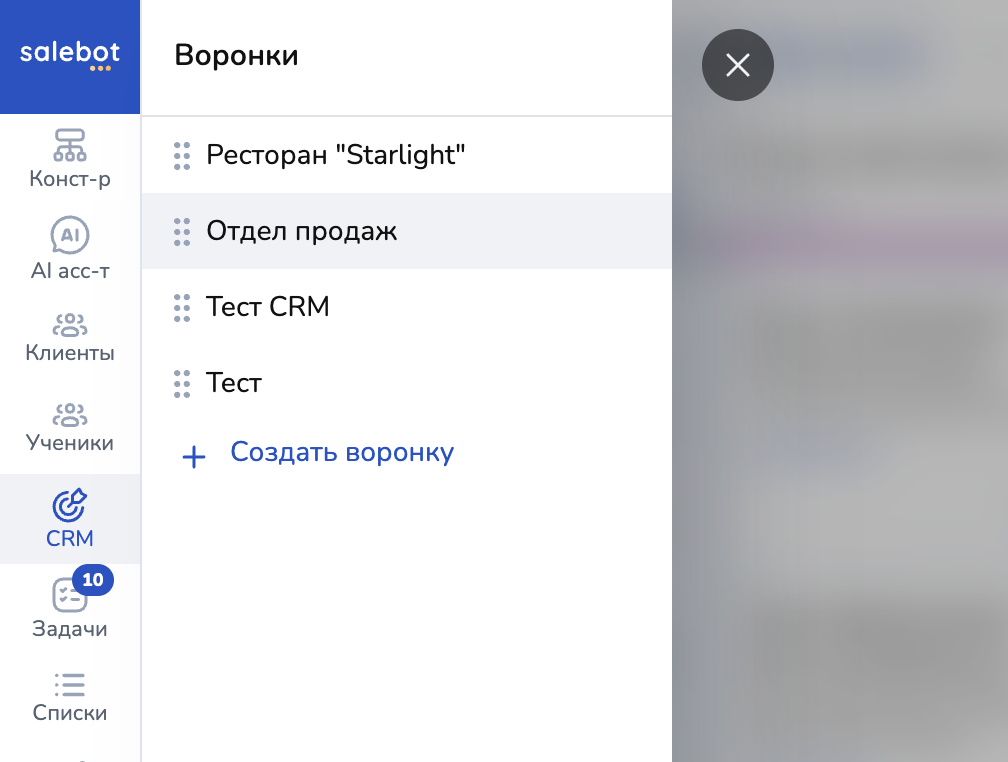Click drag handle beside Тест CRM
Screen dimensions: 1008x762
point(182,307)
